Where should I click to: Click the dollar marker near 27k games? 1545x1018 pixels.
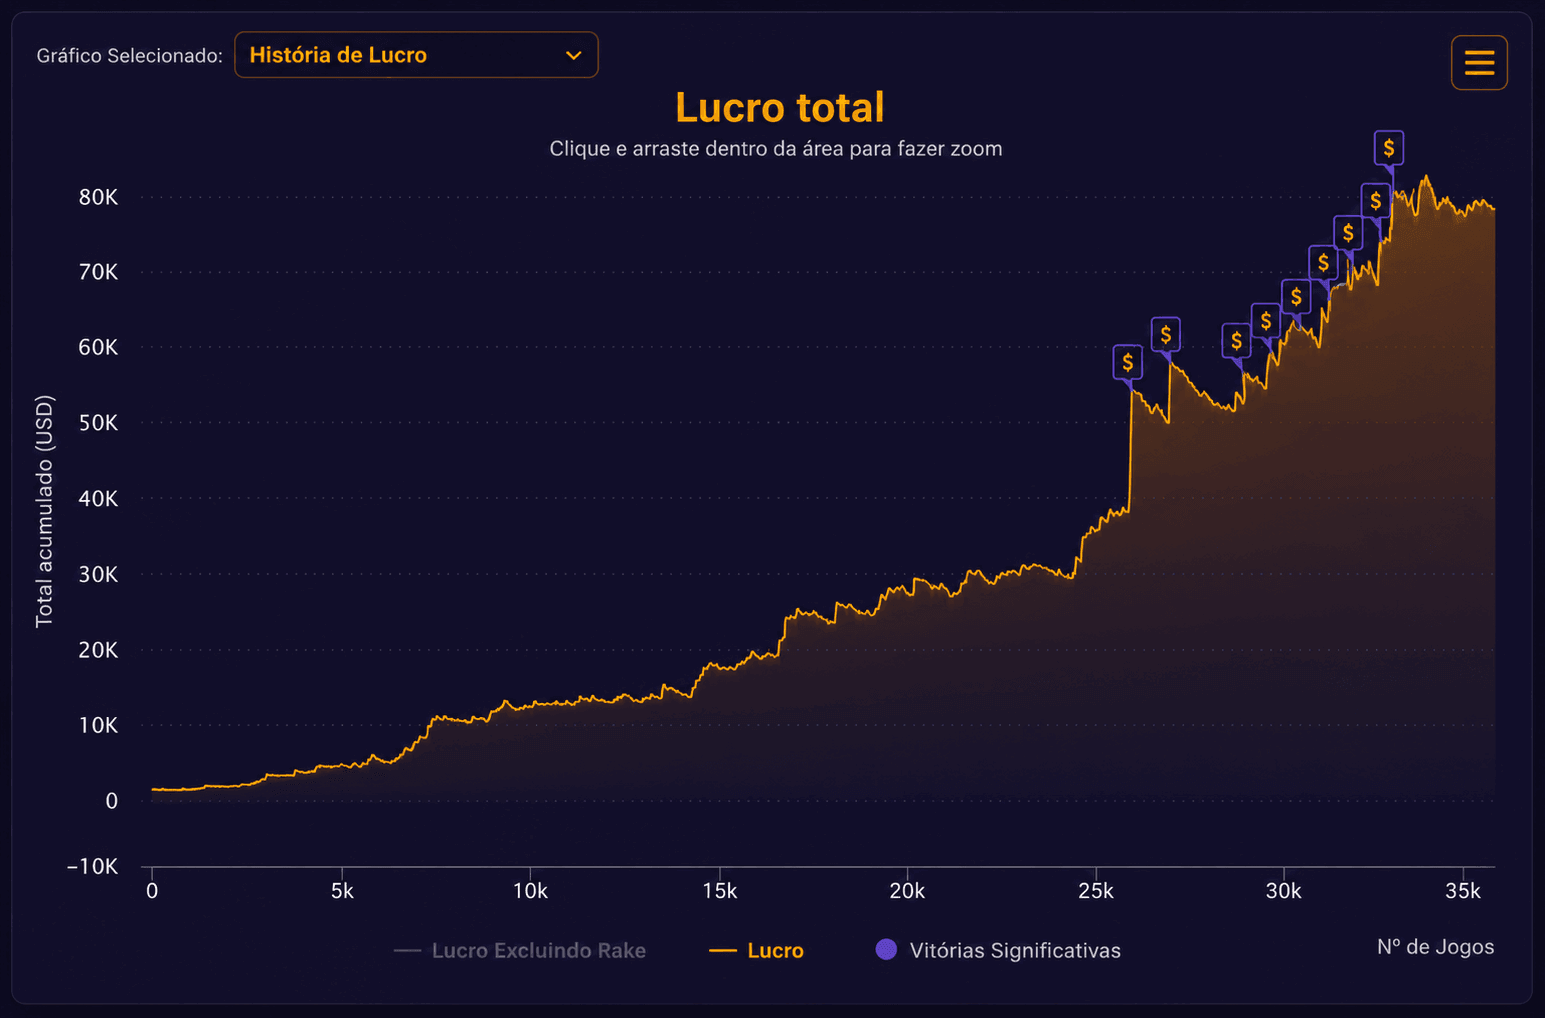[x=1166, y=335]
